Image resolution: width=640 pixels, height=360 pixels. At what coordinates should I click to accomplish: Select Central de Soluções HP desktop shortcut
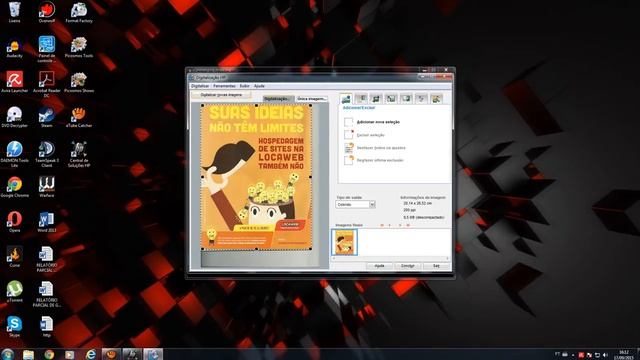tap(79, 154)
